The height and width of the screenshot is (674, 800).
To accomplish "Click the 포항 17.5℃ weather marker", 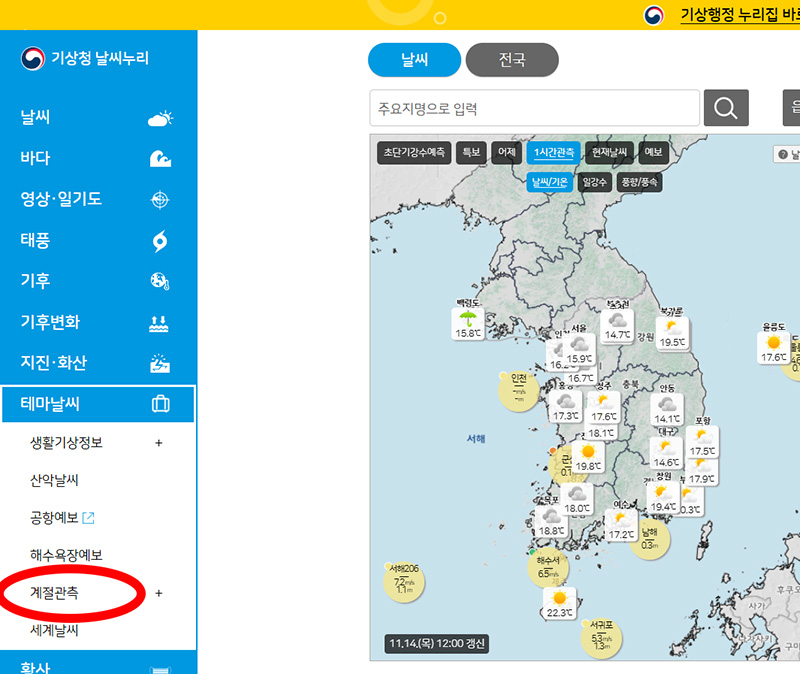I will coord(703,442).
